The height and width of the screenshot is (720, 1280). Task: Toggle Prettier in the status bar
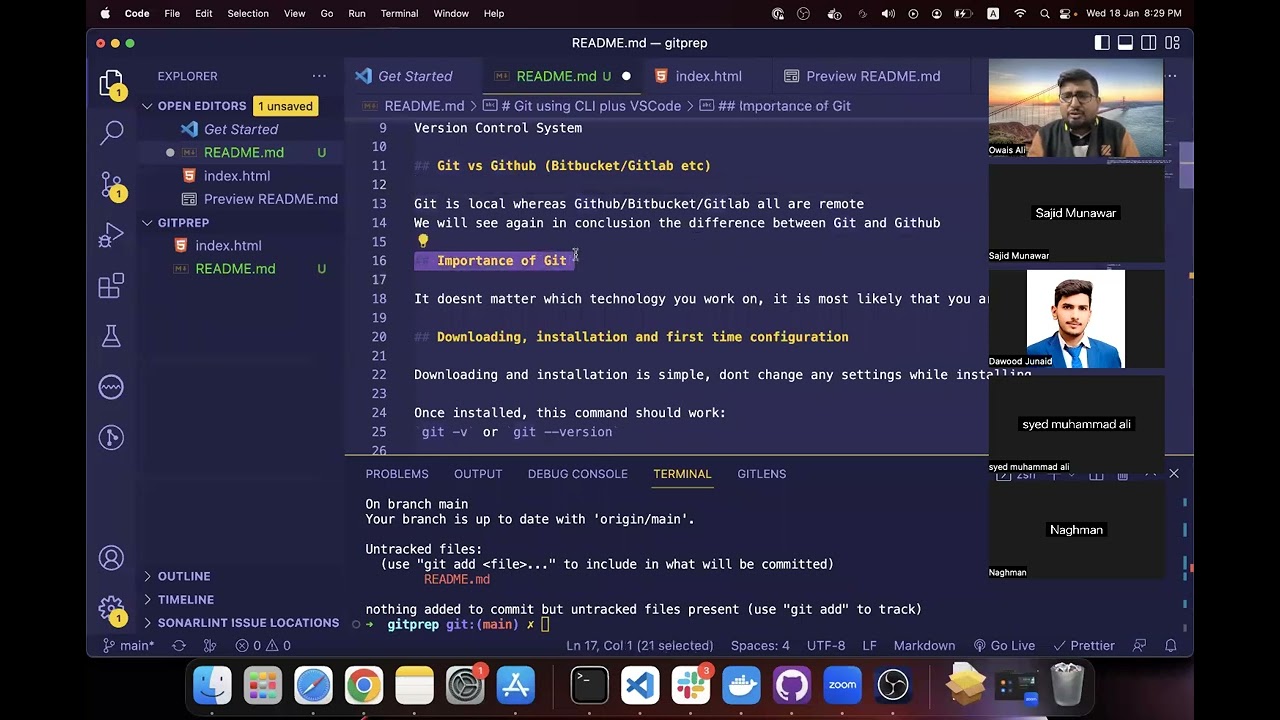coord(1084,646)
